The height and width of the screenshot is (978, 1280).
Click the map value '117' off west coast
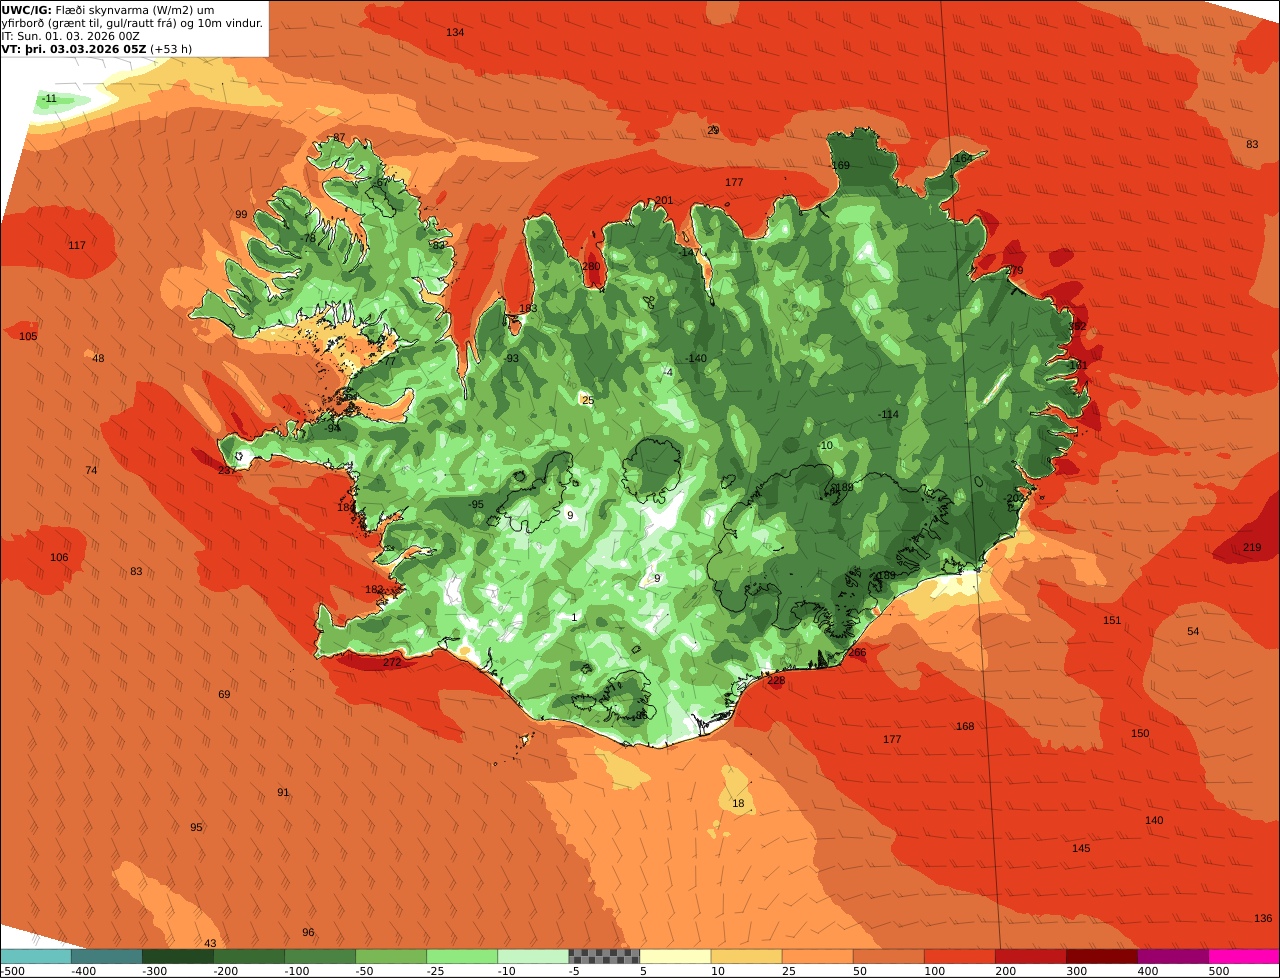pyautogui.click(x=77, y=245)
